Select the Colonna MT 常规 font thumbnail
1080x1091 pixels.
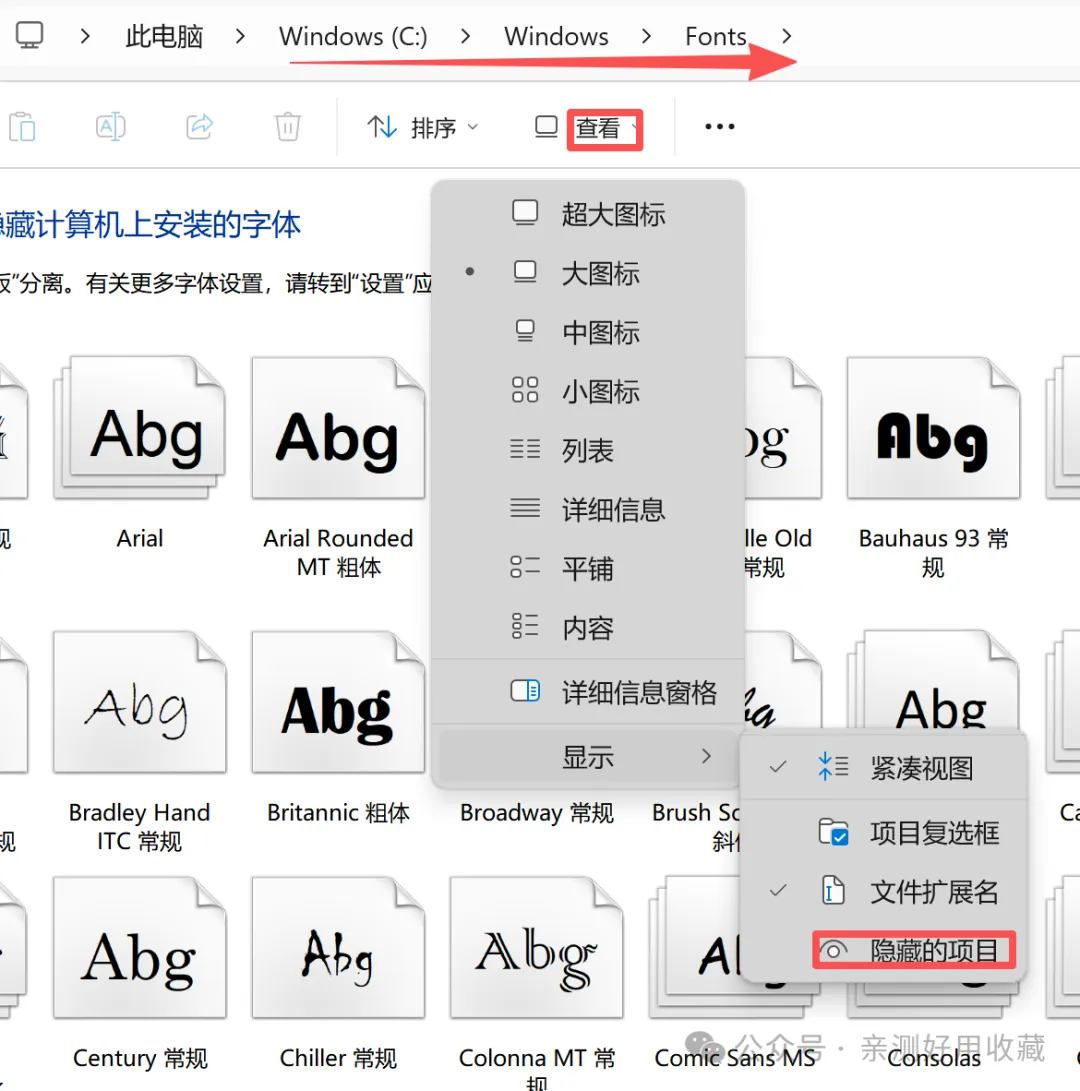click(x=537, y=948)
